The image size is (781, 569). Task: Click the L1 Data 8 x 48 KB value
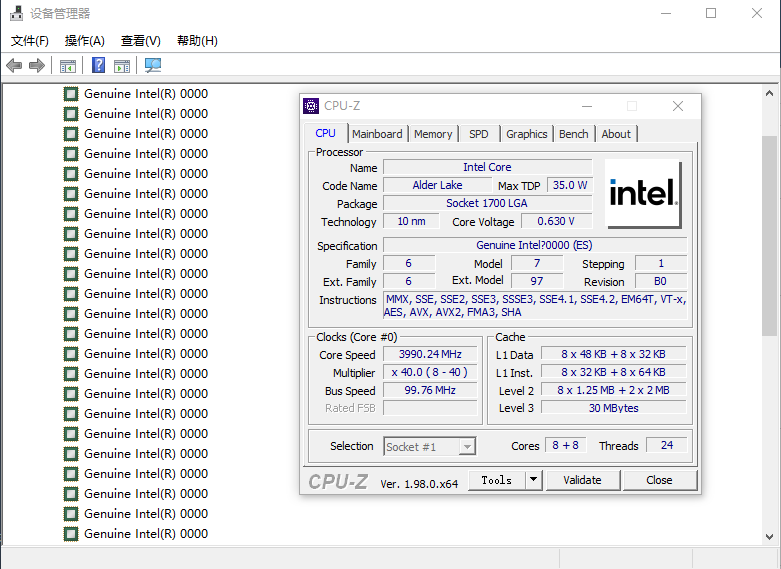pyautogui.click(x=614, y=354)
